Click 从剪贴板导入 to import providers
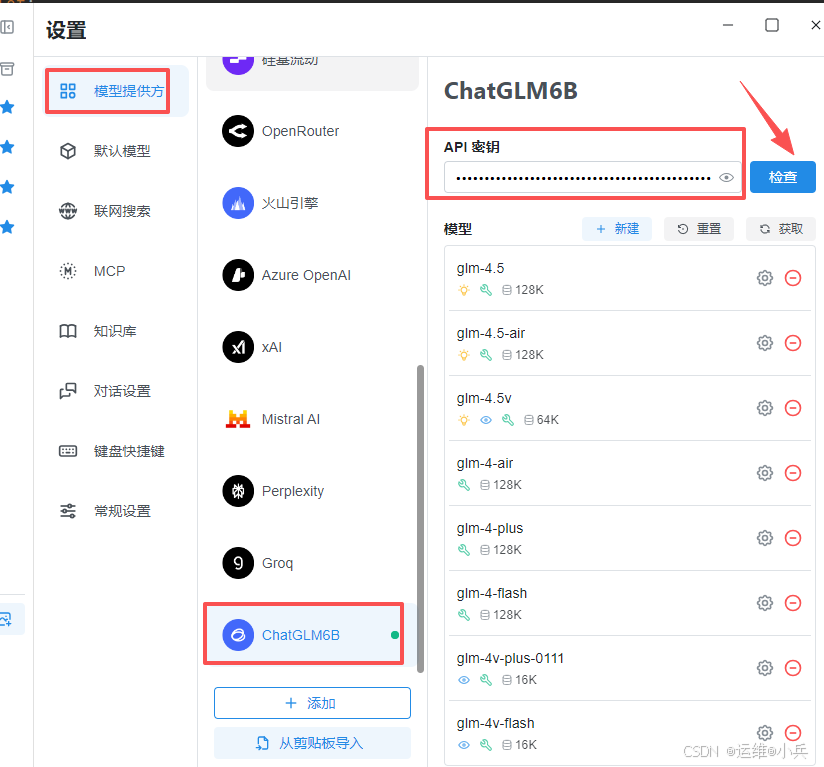 312,741
